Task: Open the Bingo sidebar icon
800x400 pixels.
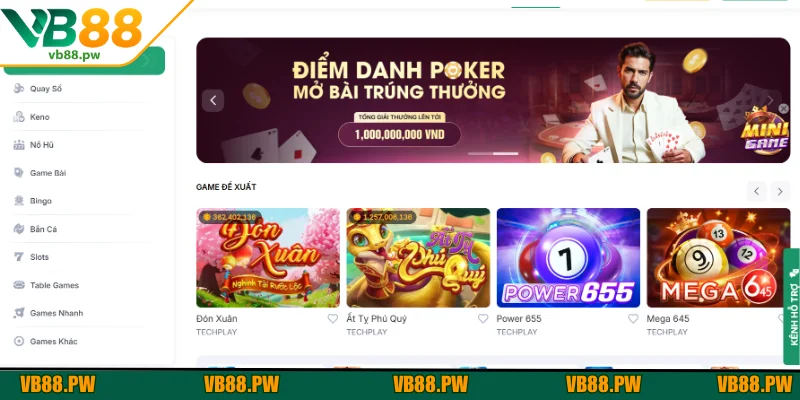Action: [19, 201]
